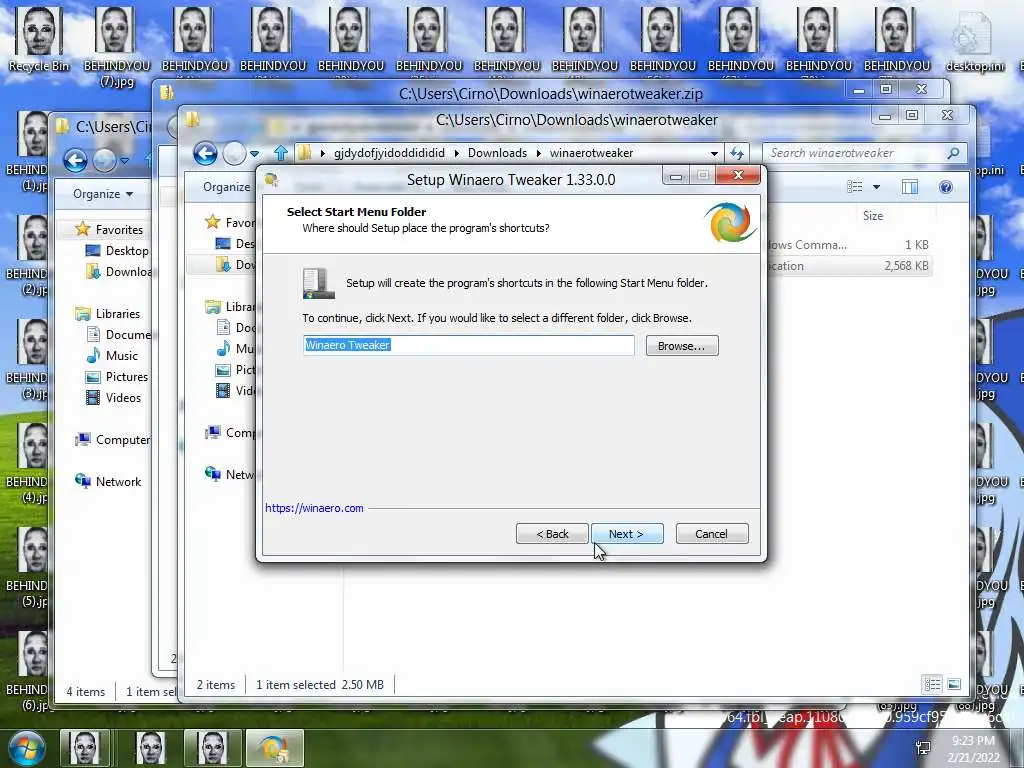The height and width of the screenshot is (768, 1024).
Task: Click second face icon on taskbar
Action: [151, 748]
